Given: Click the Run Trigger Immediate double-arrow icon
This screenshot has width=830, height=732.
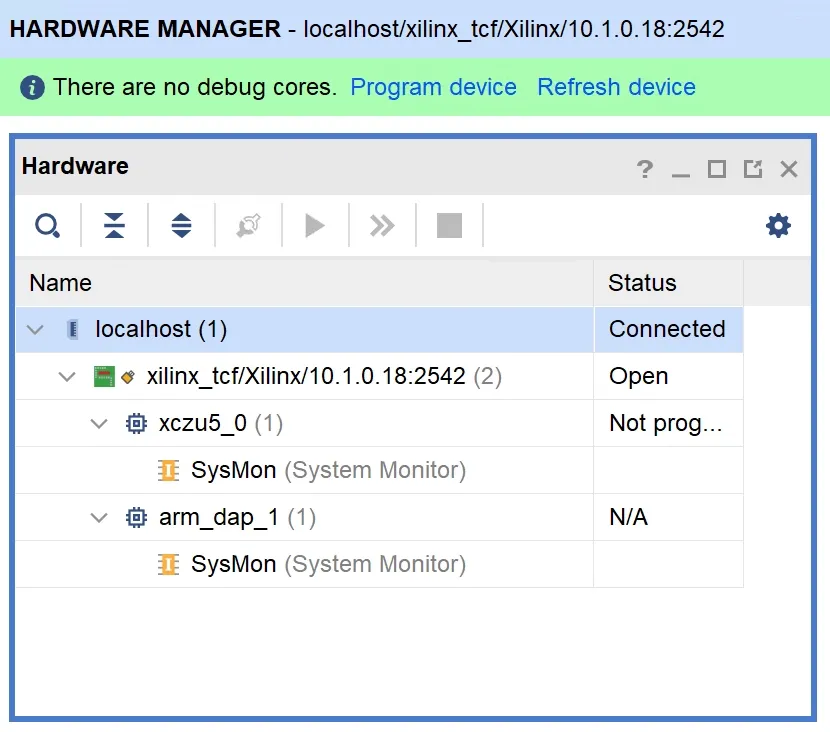Looking at the screenshot, I should point(382,226).
